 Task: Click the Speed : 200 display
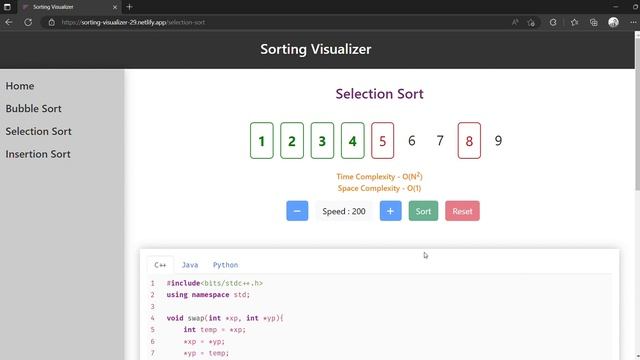(344, 211)
